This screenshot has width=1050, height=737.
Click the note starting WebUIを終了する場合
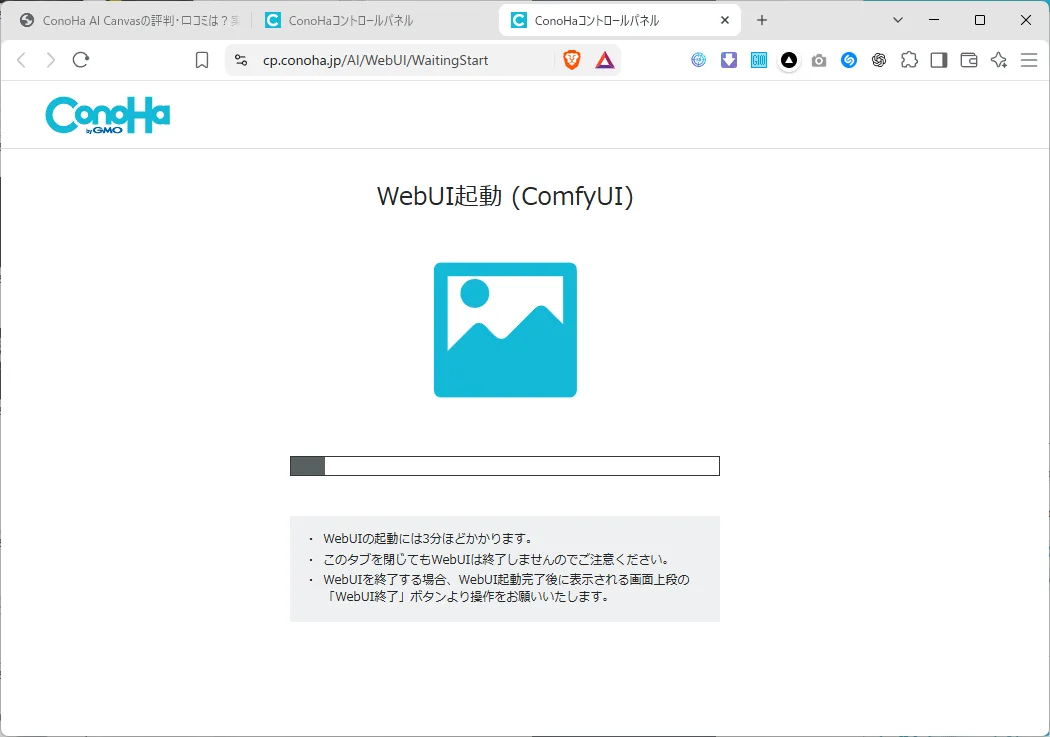coord(506,588)
